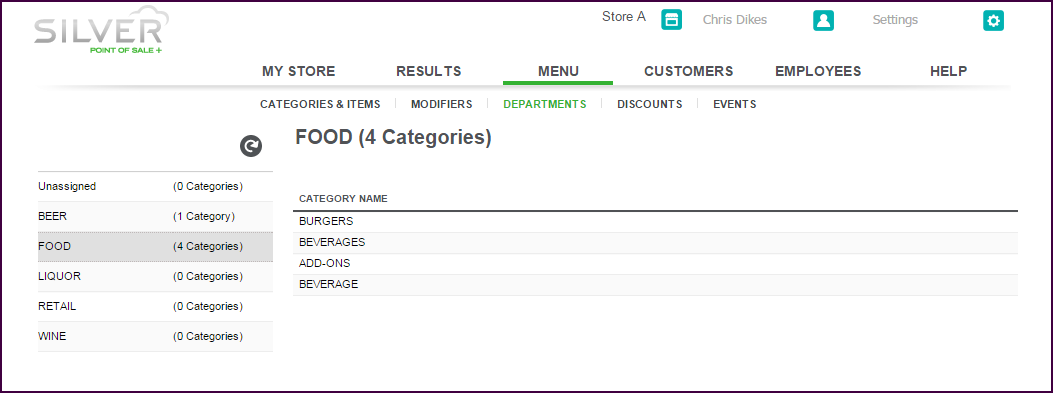Open the EVENTS submenu
Screen dimensions: 1053x393
(735, 104)
